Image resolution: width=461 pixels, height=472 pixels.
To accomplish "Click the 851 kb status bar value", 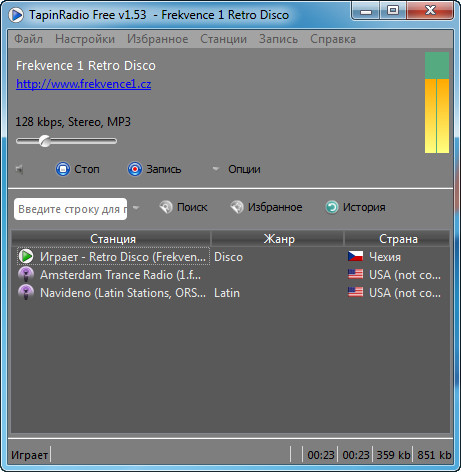I will [434, 455].
